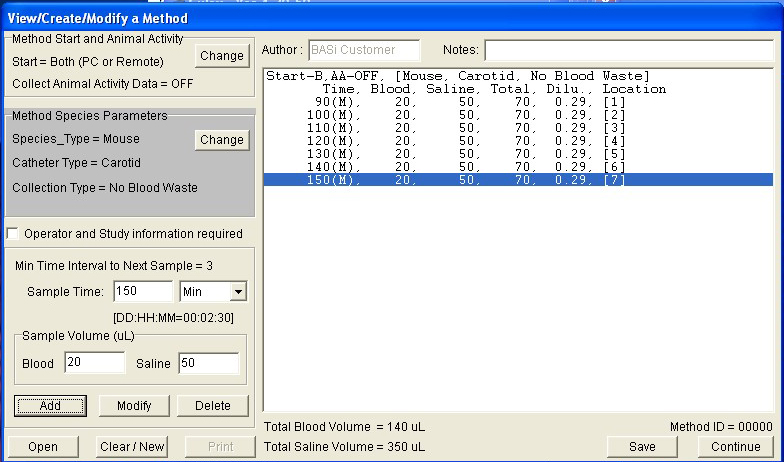
Task: Click the Saline volume input field
Action: [208, 363]
